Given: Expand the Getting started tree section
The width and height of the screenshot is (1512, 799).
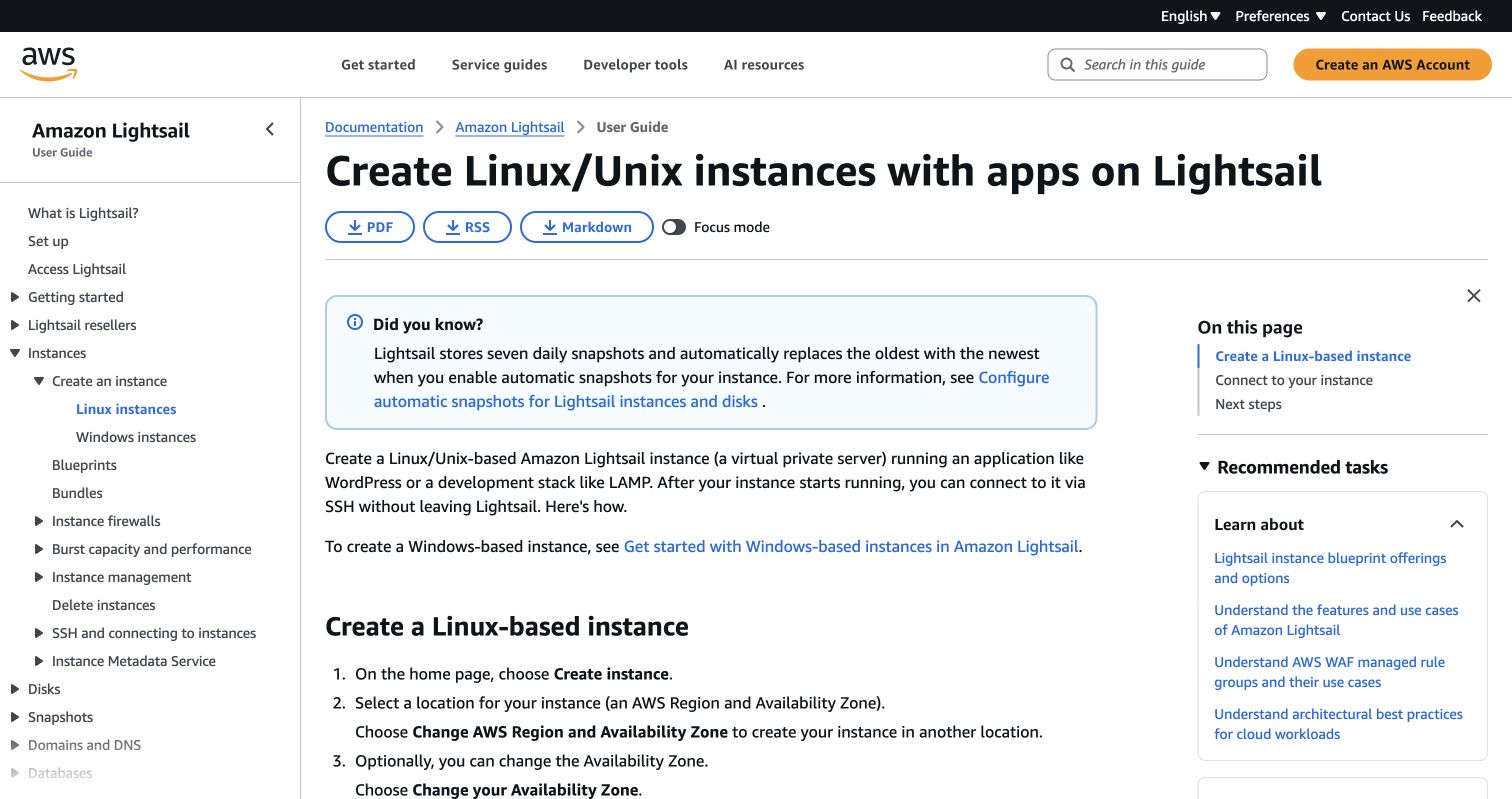Looking at the screenshot, I should tap(15, 297).
